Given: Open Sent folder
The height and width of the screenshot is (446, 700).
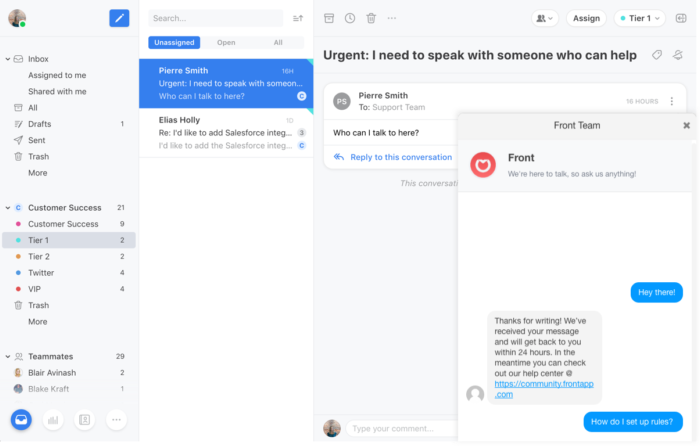Looking at the screenshot, I should (x=37, y=140).
